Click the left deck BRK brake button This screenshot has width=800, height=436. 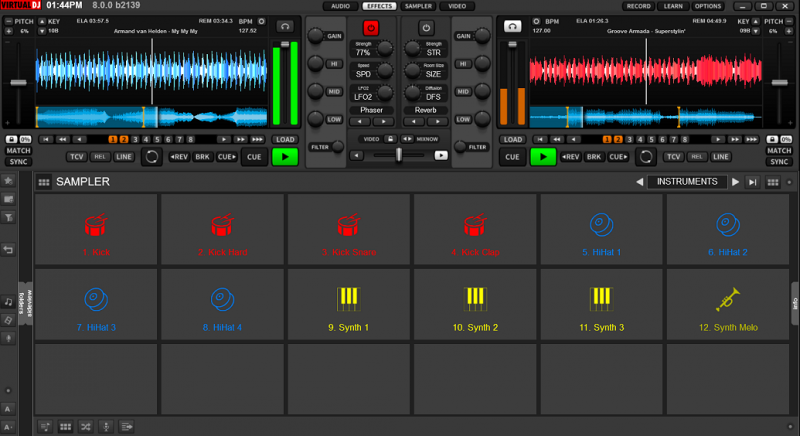(203, 157)
